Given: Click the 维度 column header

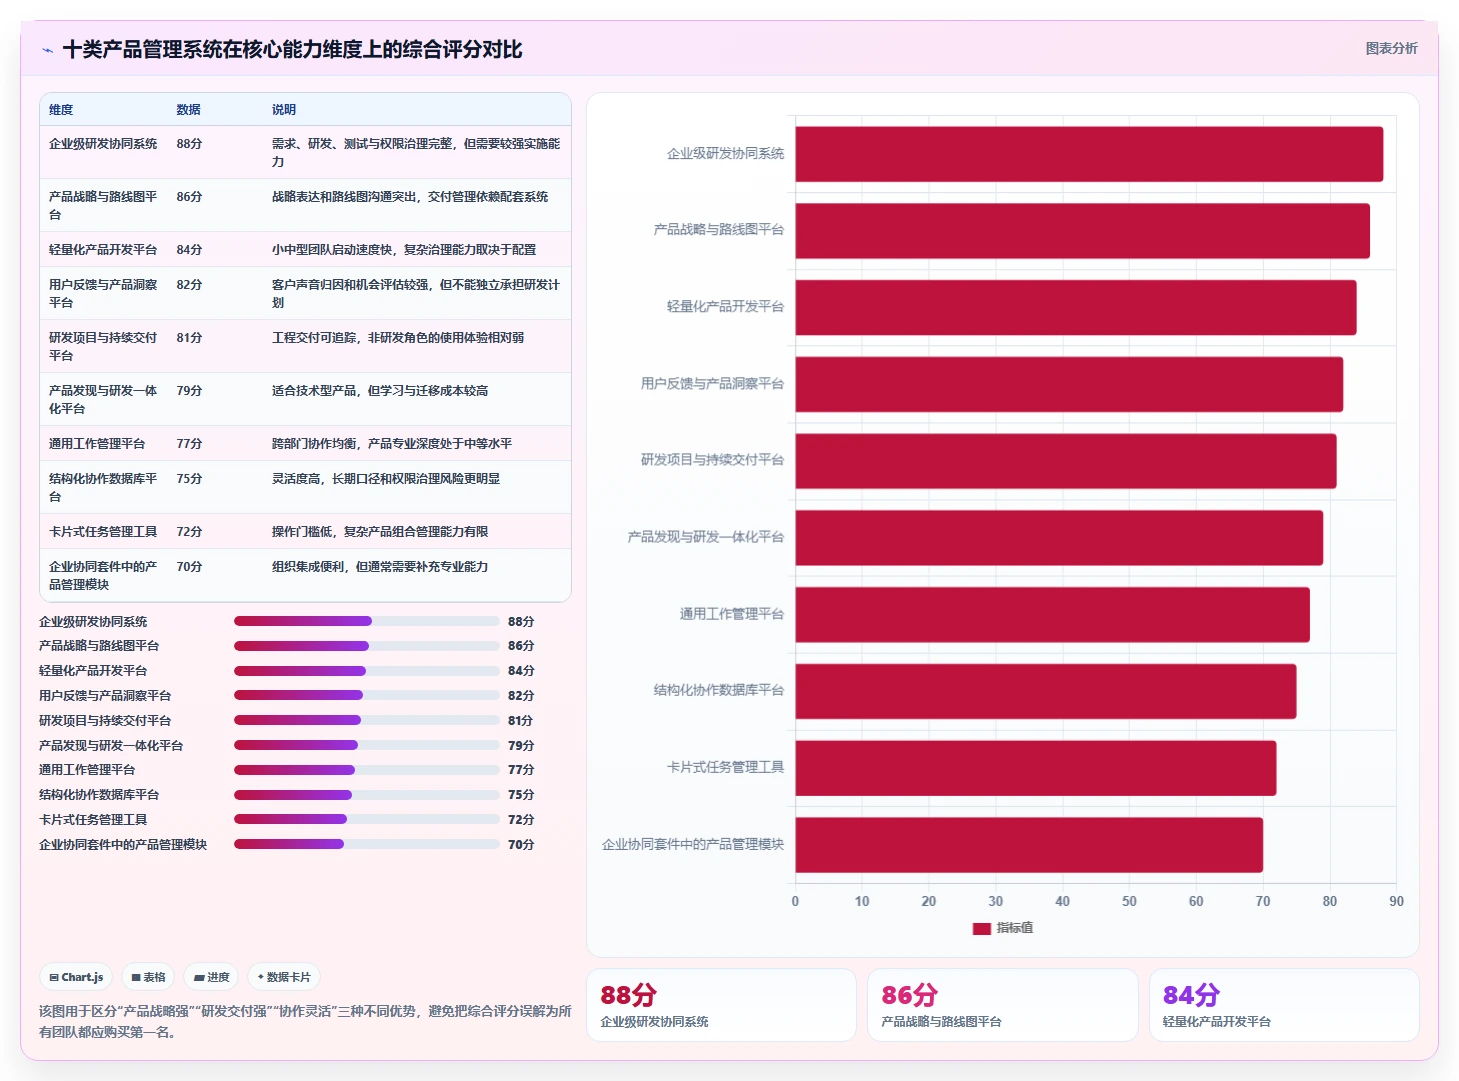Looking at the screenshot, I should point(61,110).
